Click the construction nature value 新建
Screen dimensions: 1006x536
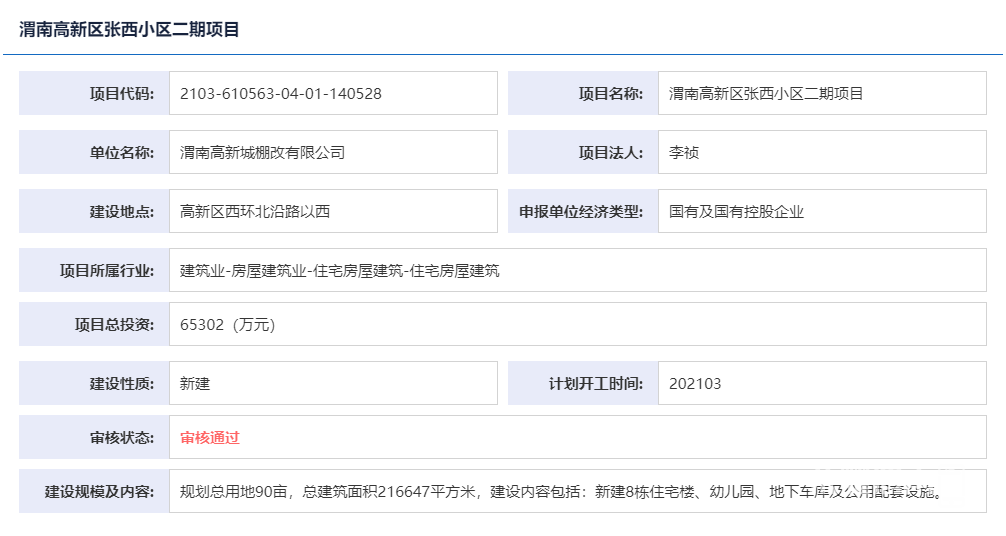(195, 383)
